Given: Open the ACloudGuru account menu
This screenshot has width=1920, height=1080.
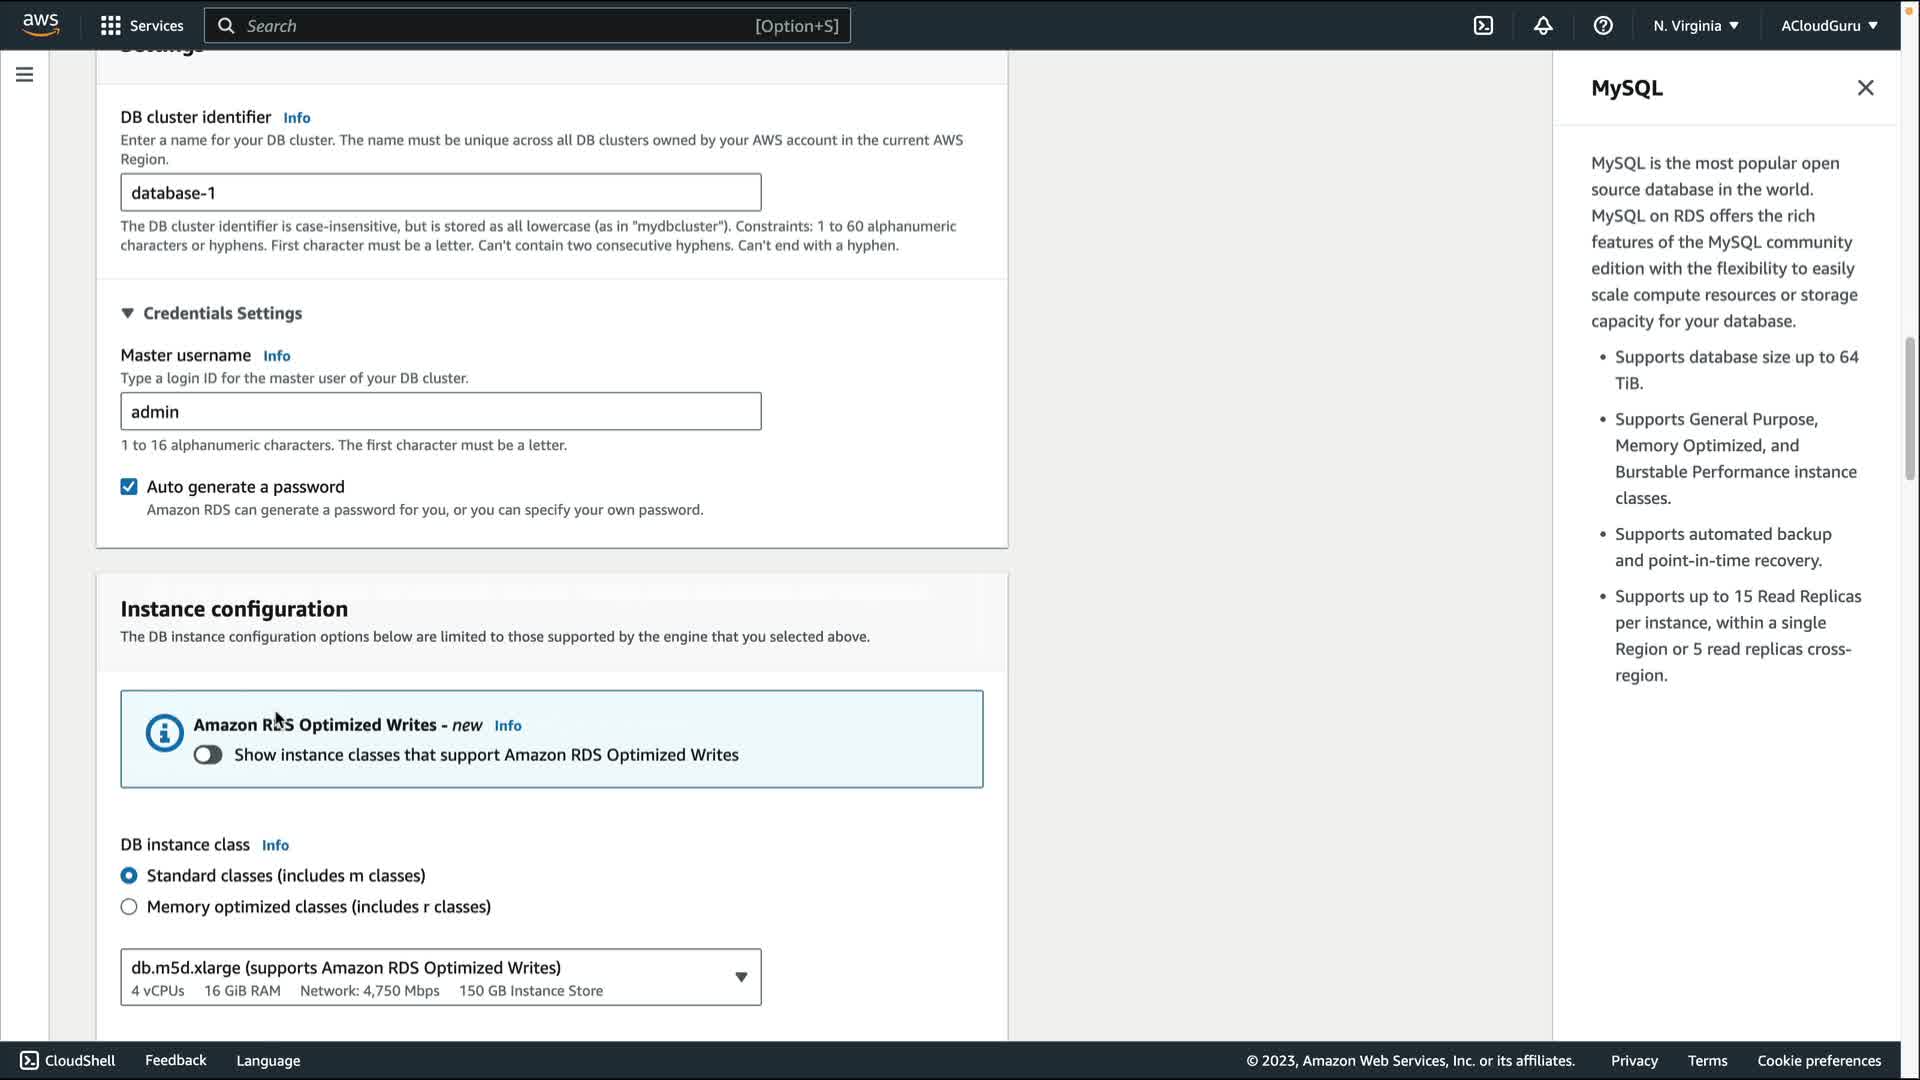Looking at the screenshot, I should [x=1828, y=26].
